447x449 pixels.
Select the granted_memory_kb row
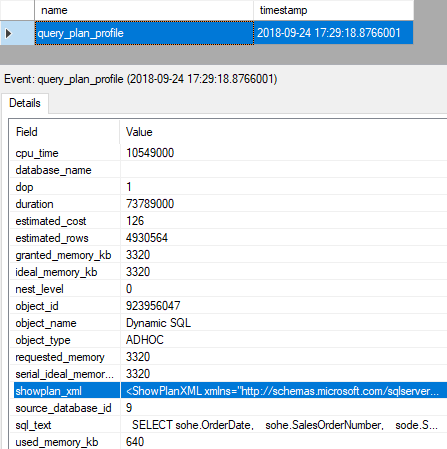(x=229, y=255)
